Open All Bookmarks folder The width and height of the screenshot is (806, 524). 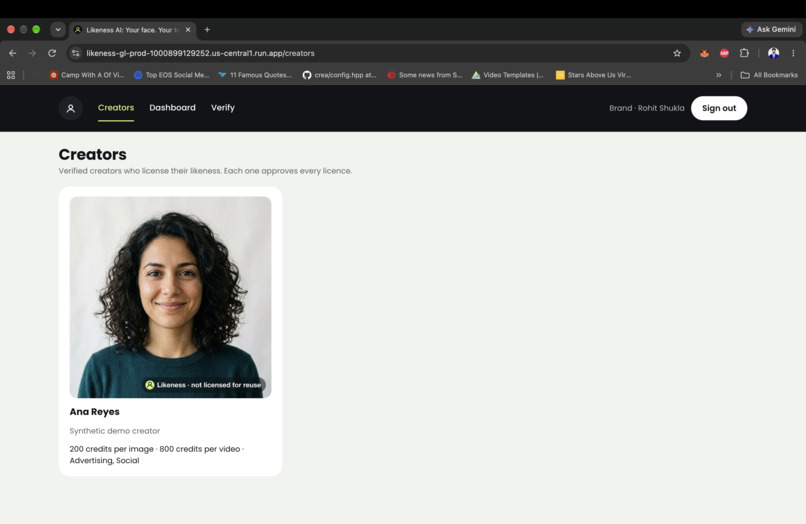pyautogui.click(x=769, y=75)
